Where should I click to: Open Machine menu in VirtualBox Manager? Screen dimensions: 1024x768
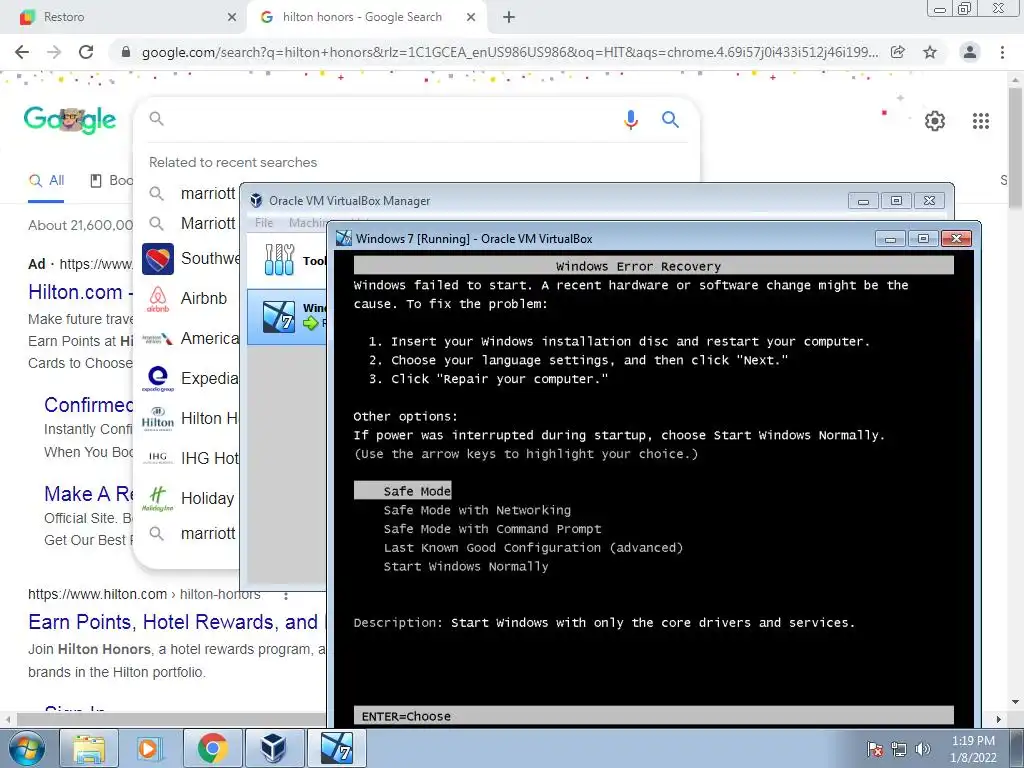pyautogui.click(x=308, y=223)
